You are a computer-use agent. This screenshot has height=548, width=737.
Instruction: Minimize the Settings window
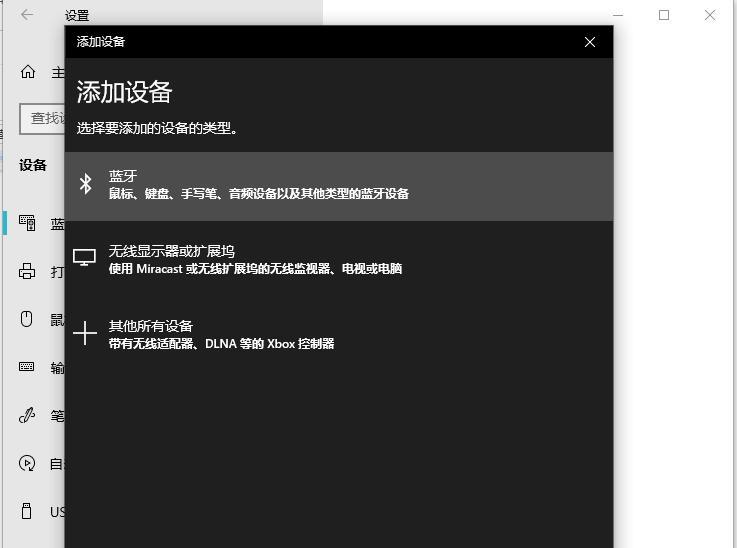618,15
